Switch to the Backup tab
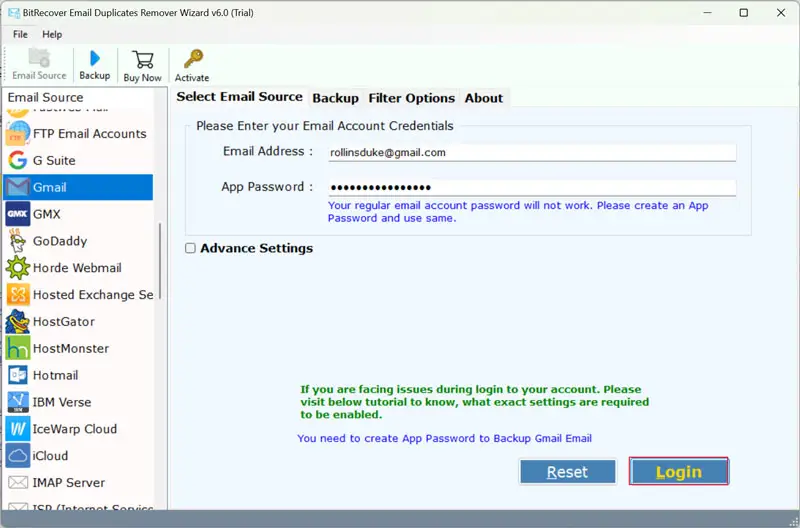Image resolution: width=800 pixels, height=528 pixels. coord(335,98)
